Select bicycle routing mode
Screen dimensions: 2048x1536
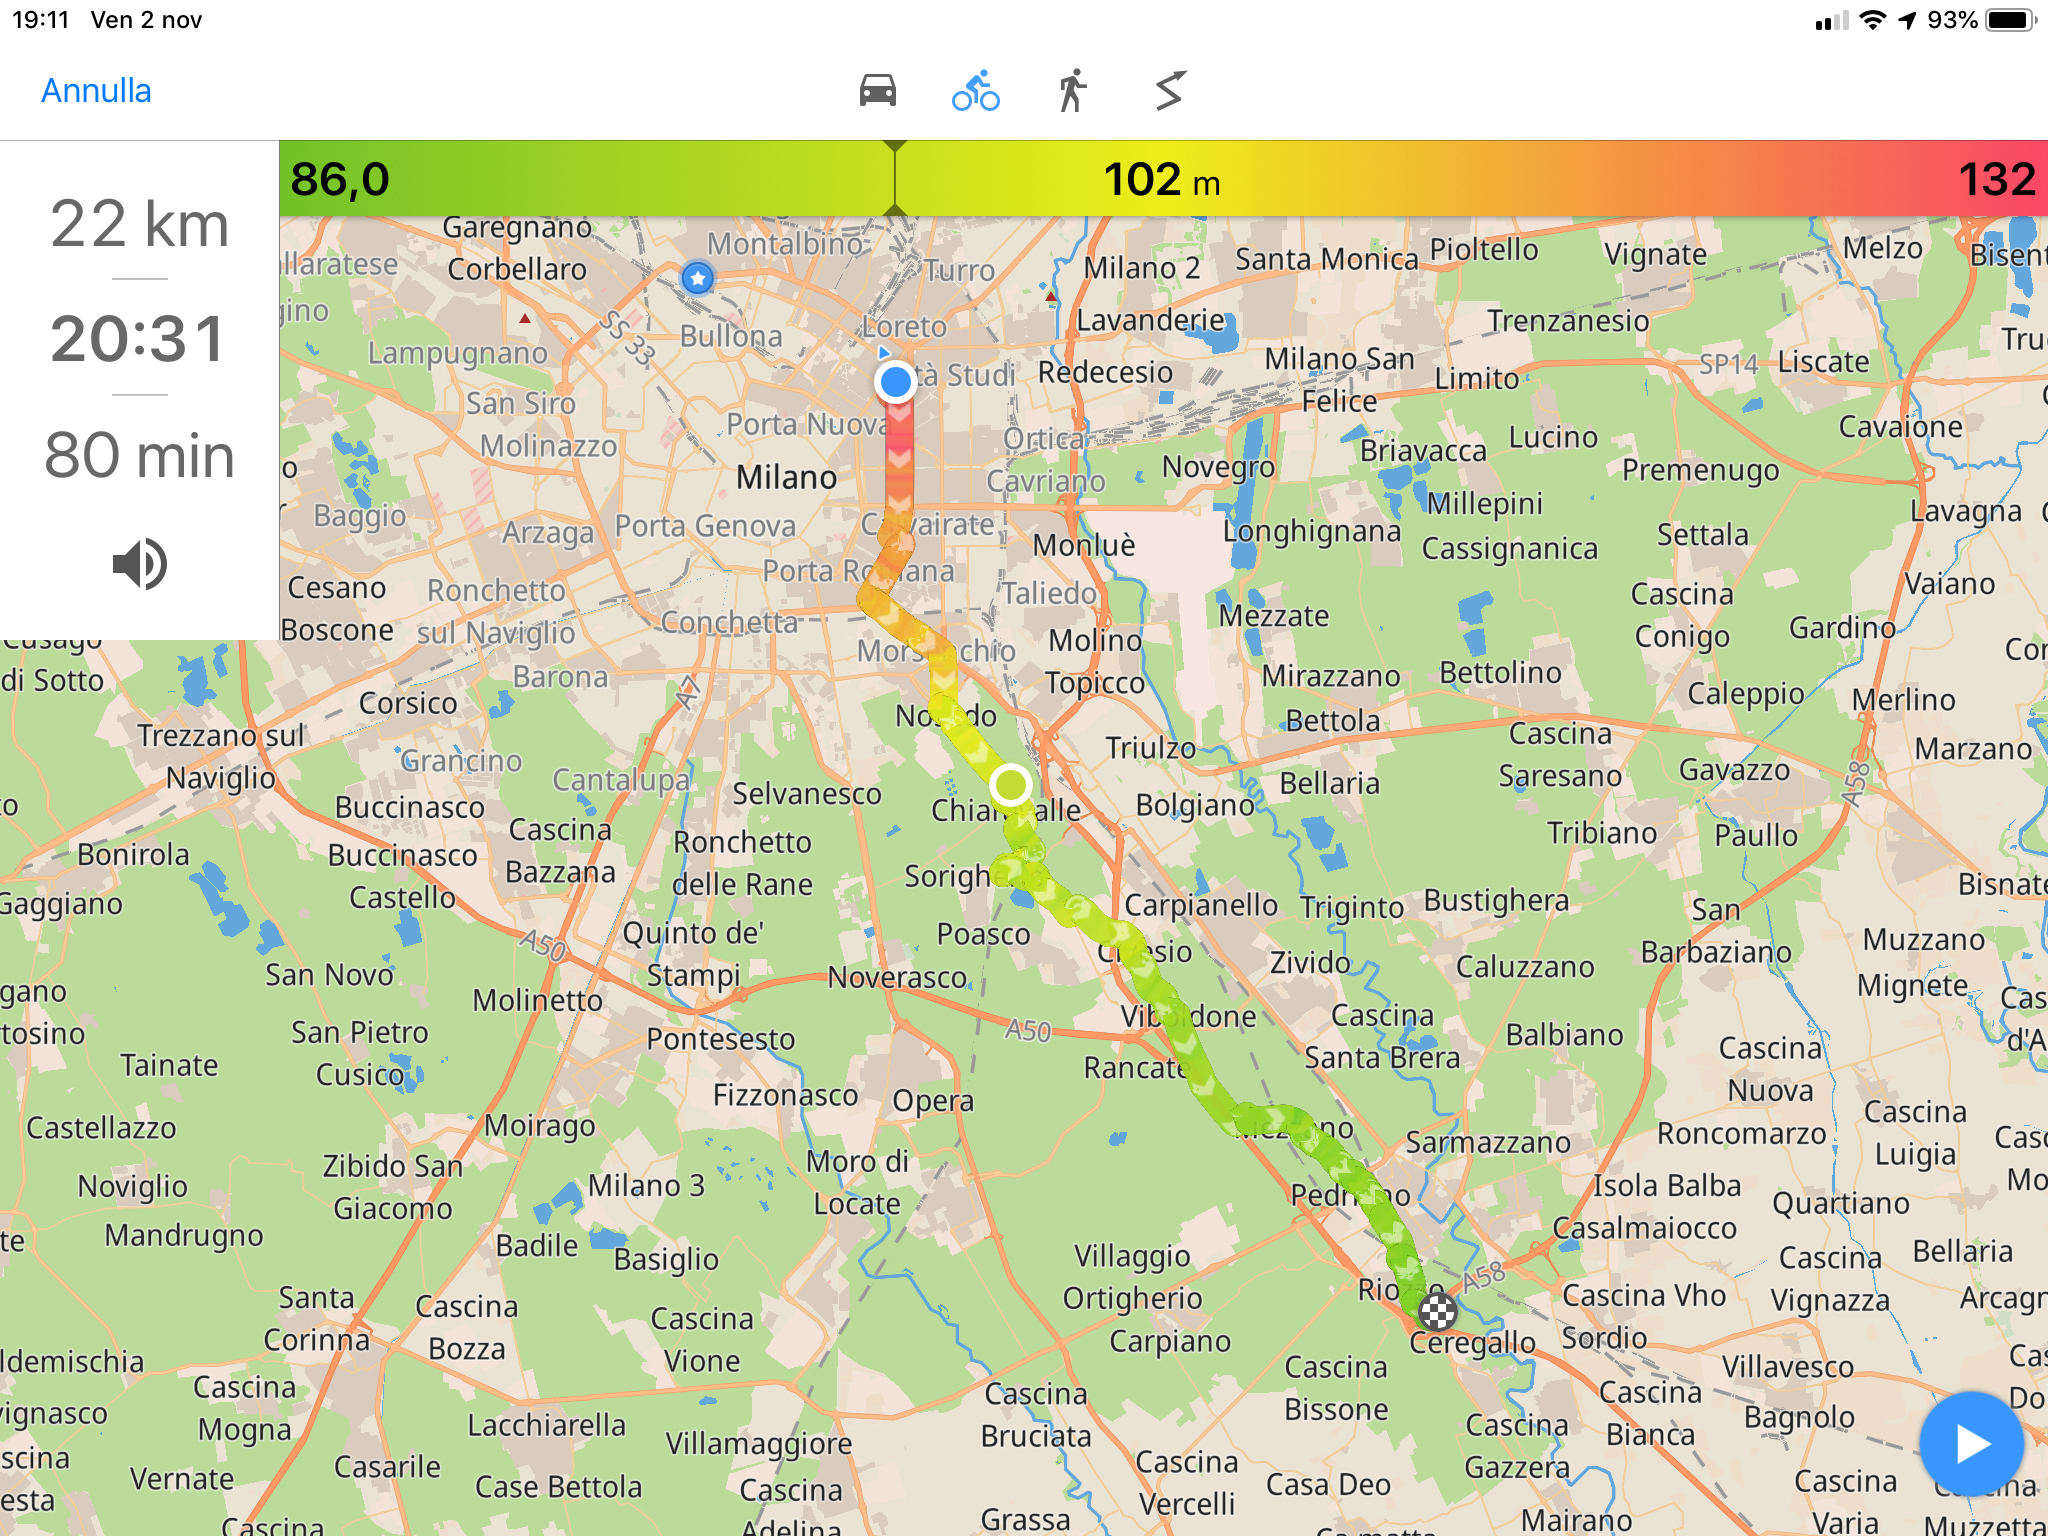coord(975,91)
